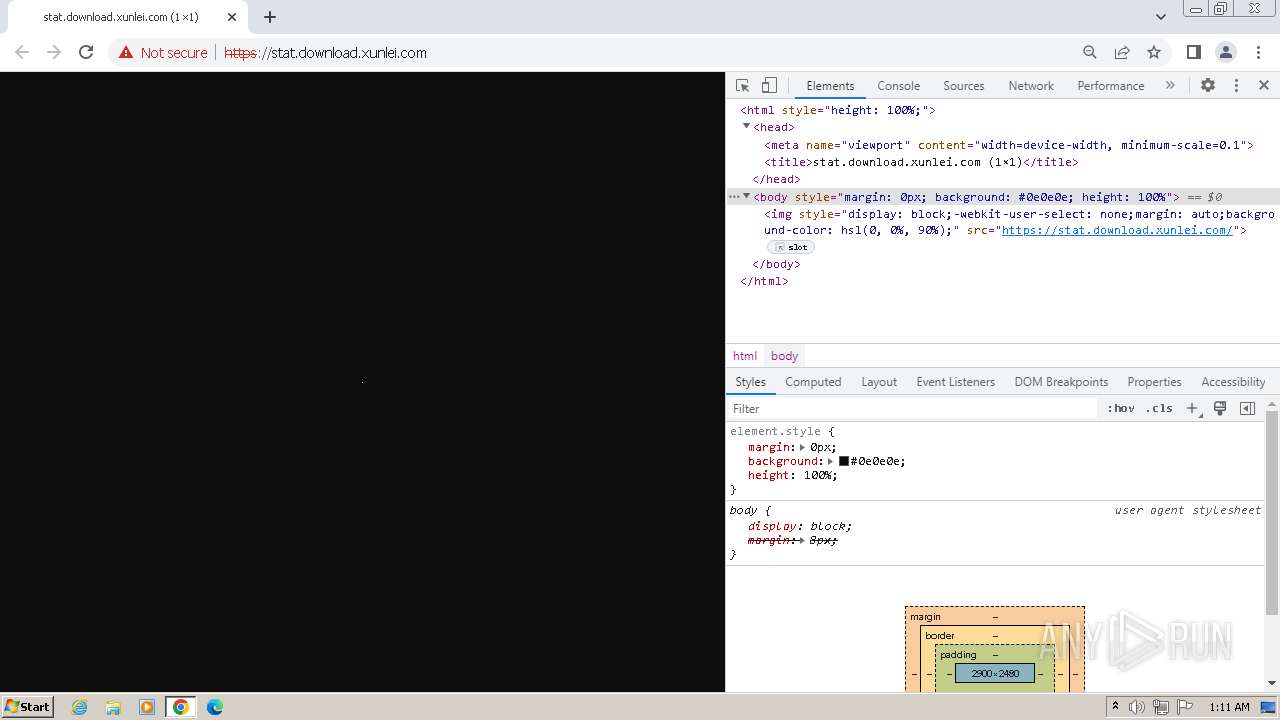Screen dimensions: 1280x720
Task: Show more DevTools tabs chevron
Action: pyautogui.click(x=1170, y=86)
